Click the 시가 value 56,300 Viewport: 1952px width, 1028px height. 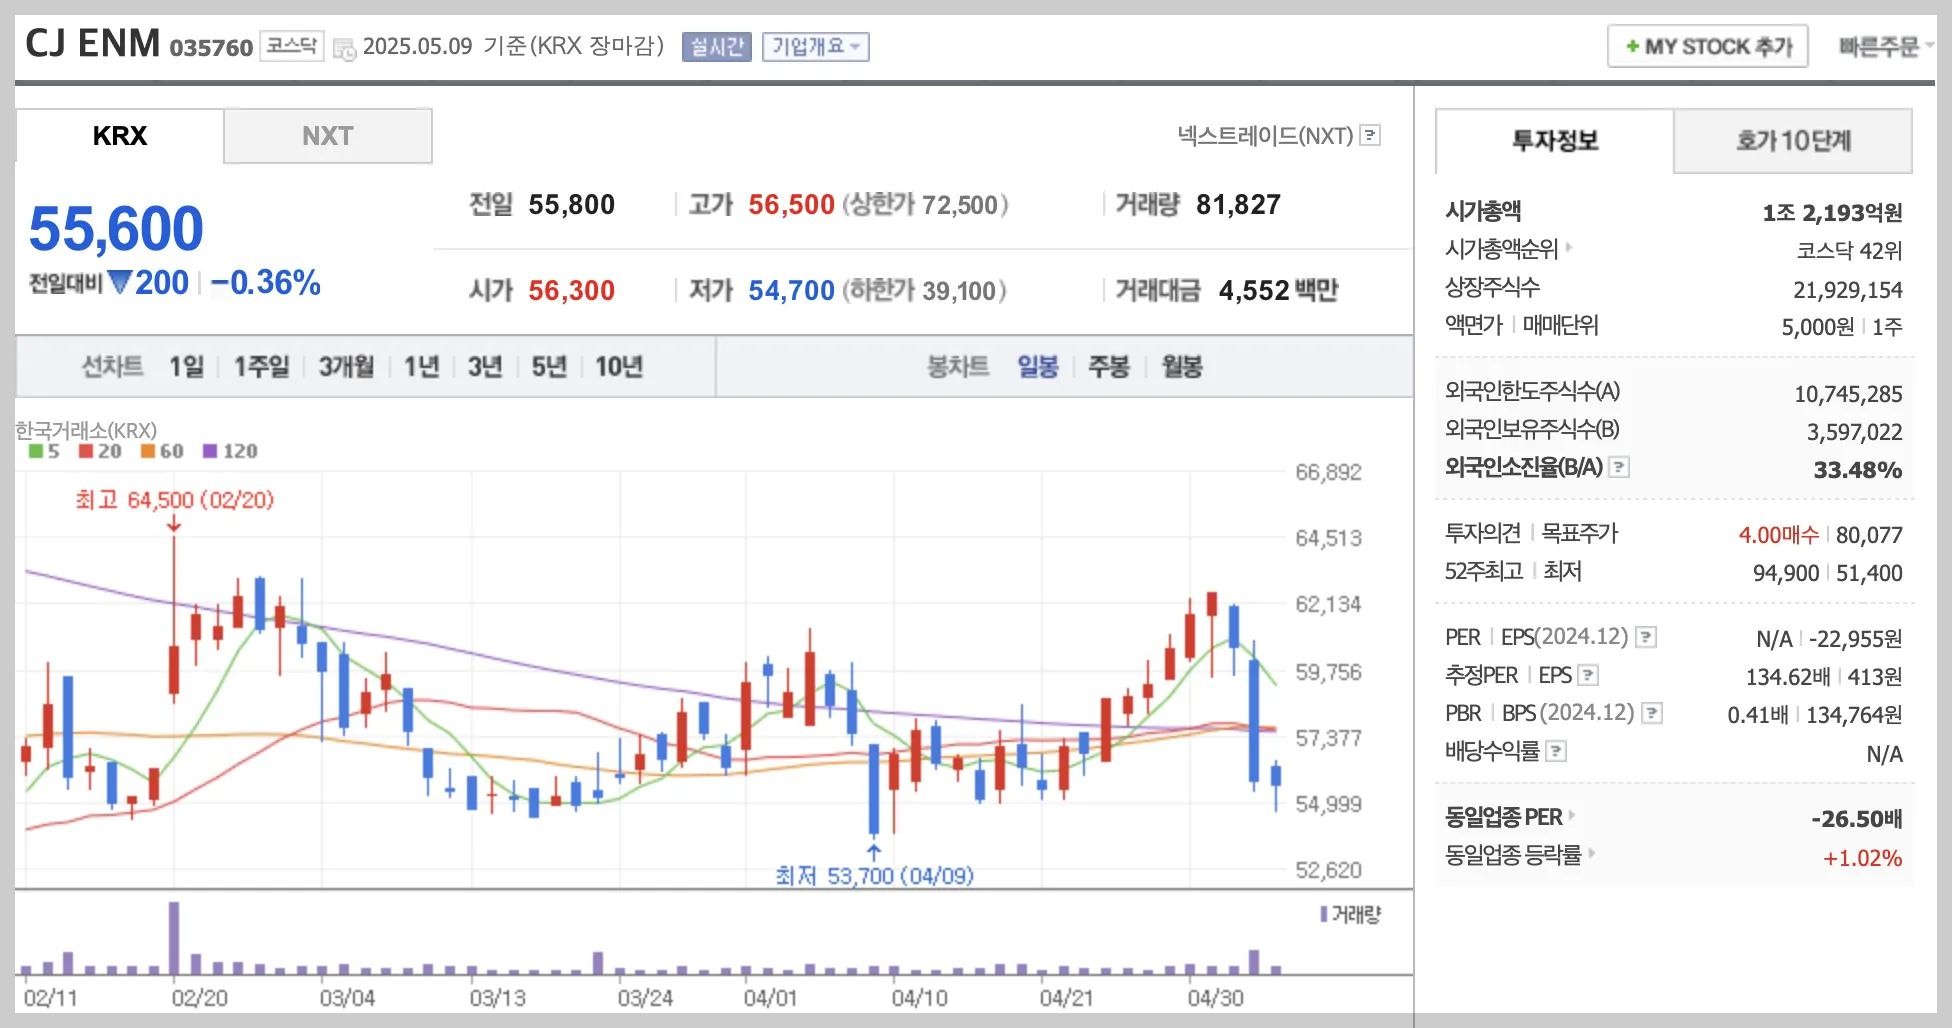[x=571, y=291]
